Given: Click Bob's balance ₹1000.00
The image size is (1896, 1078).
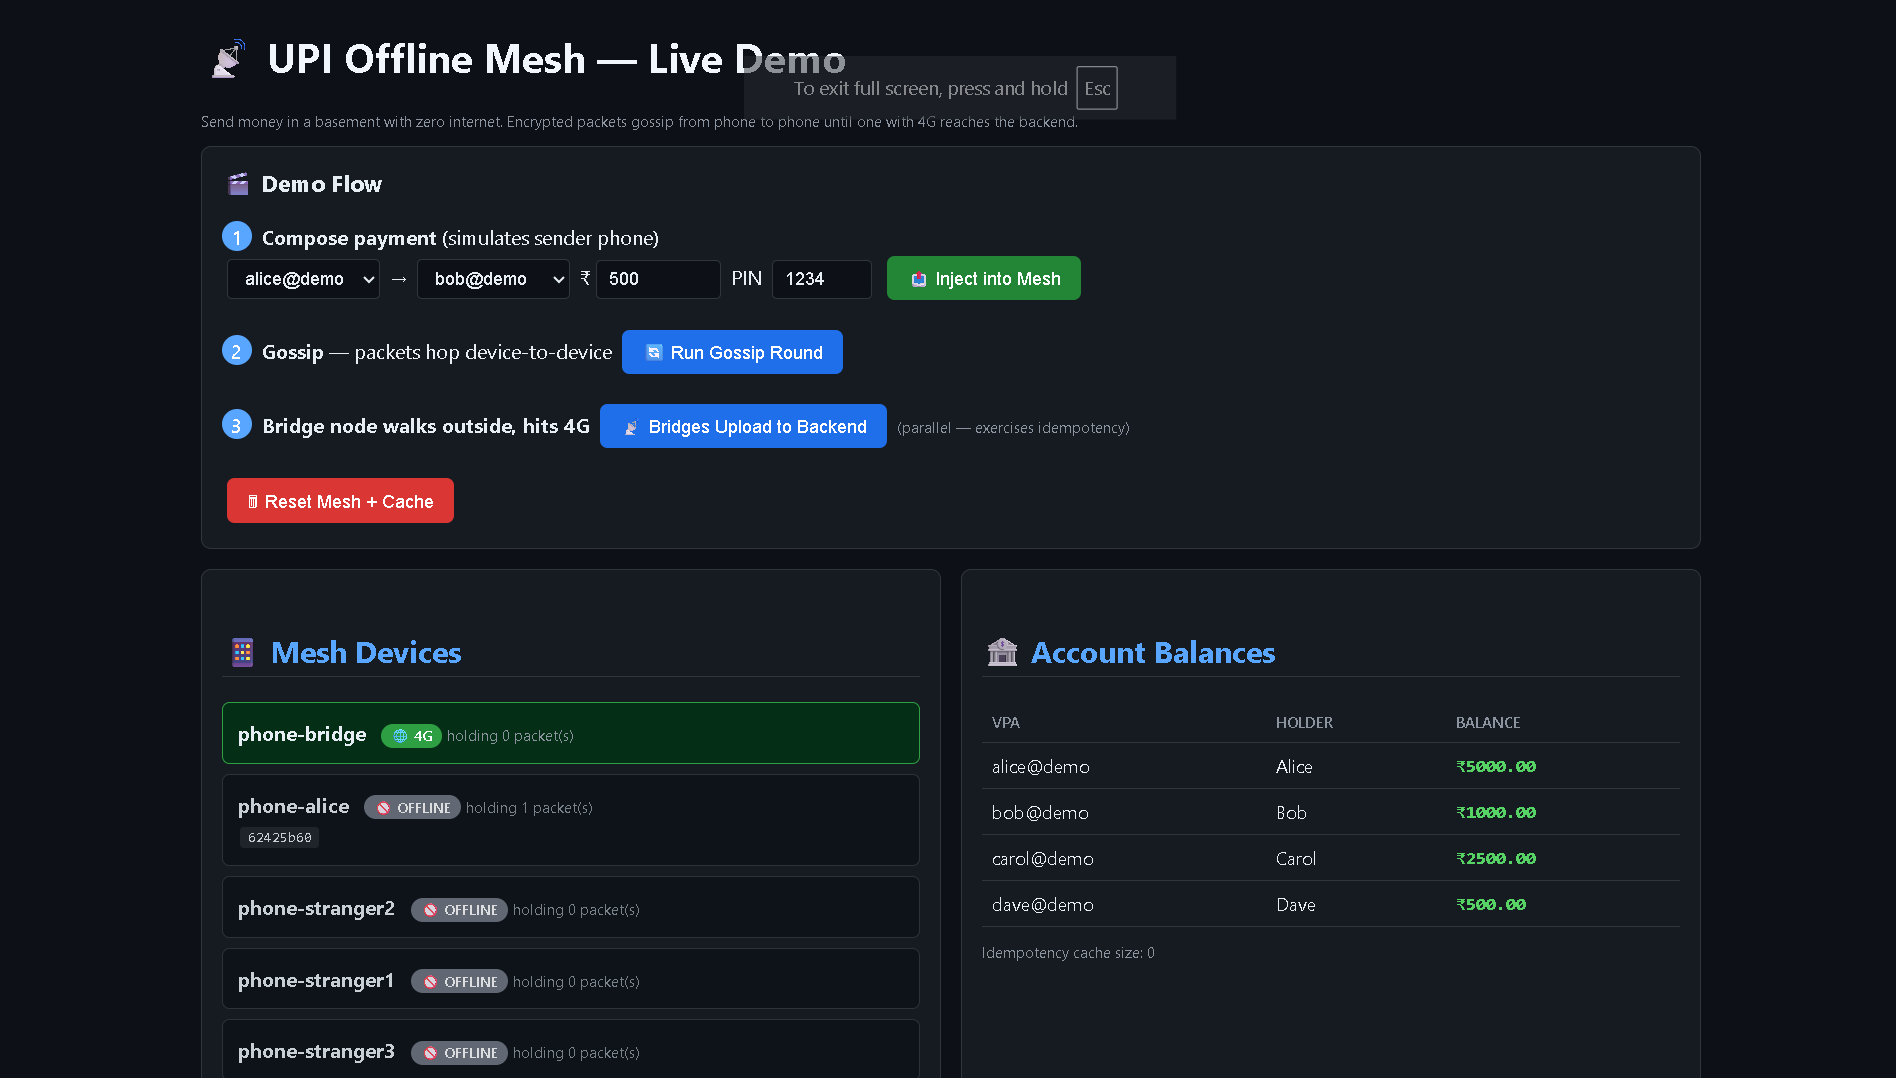Looking at the screenshot, I should click(1496, 813).
